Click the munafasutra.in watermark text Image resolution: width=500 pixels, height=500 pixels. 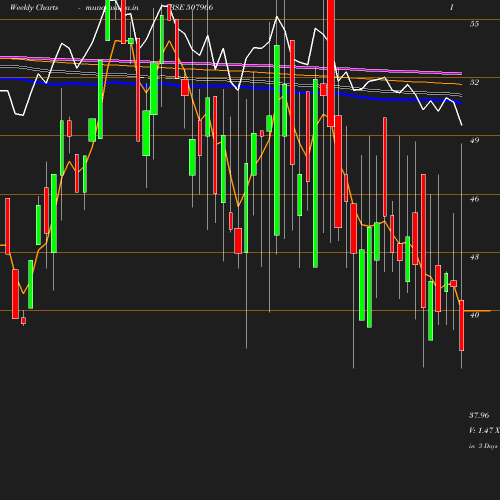point(112,7)
